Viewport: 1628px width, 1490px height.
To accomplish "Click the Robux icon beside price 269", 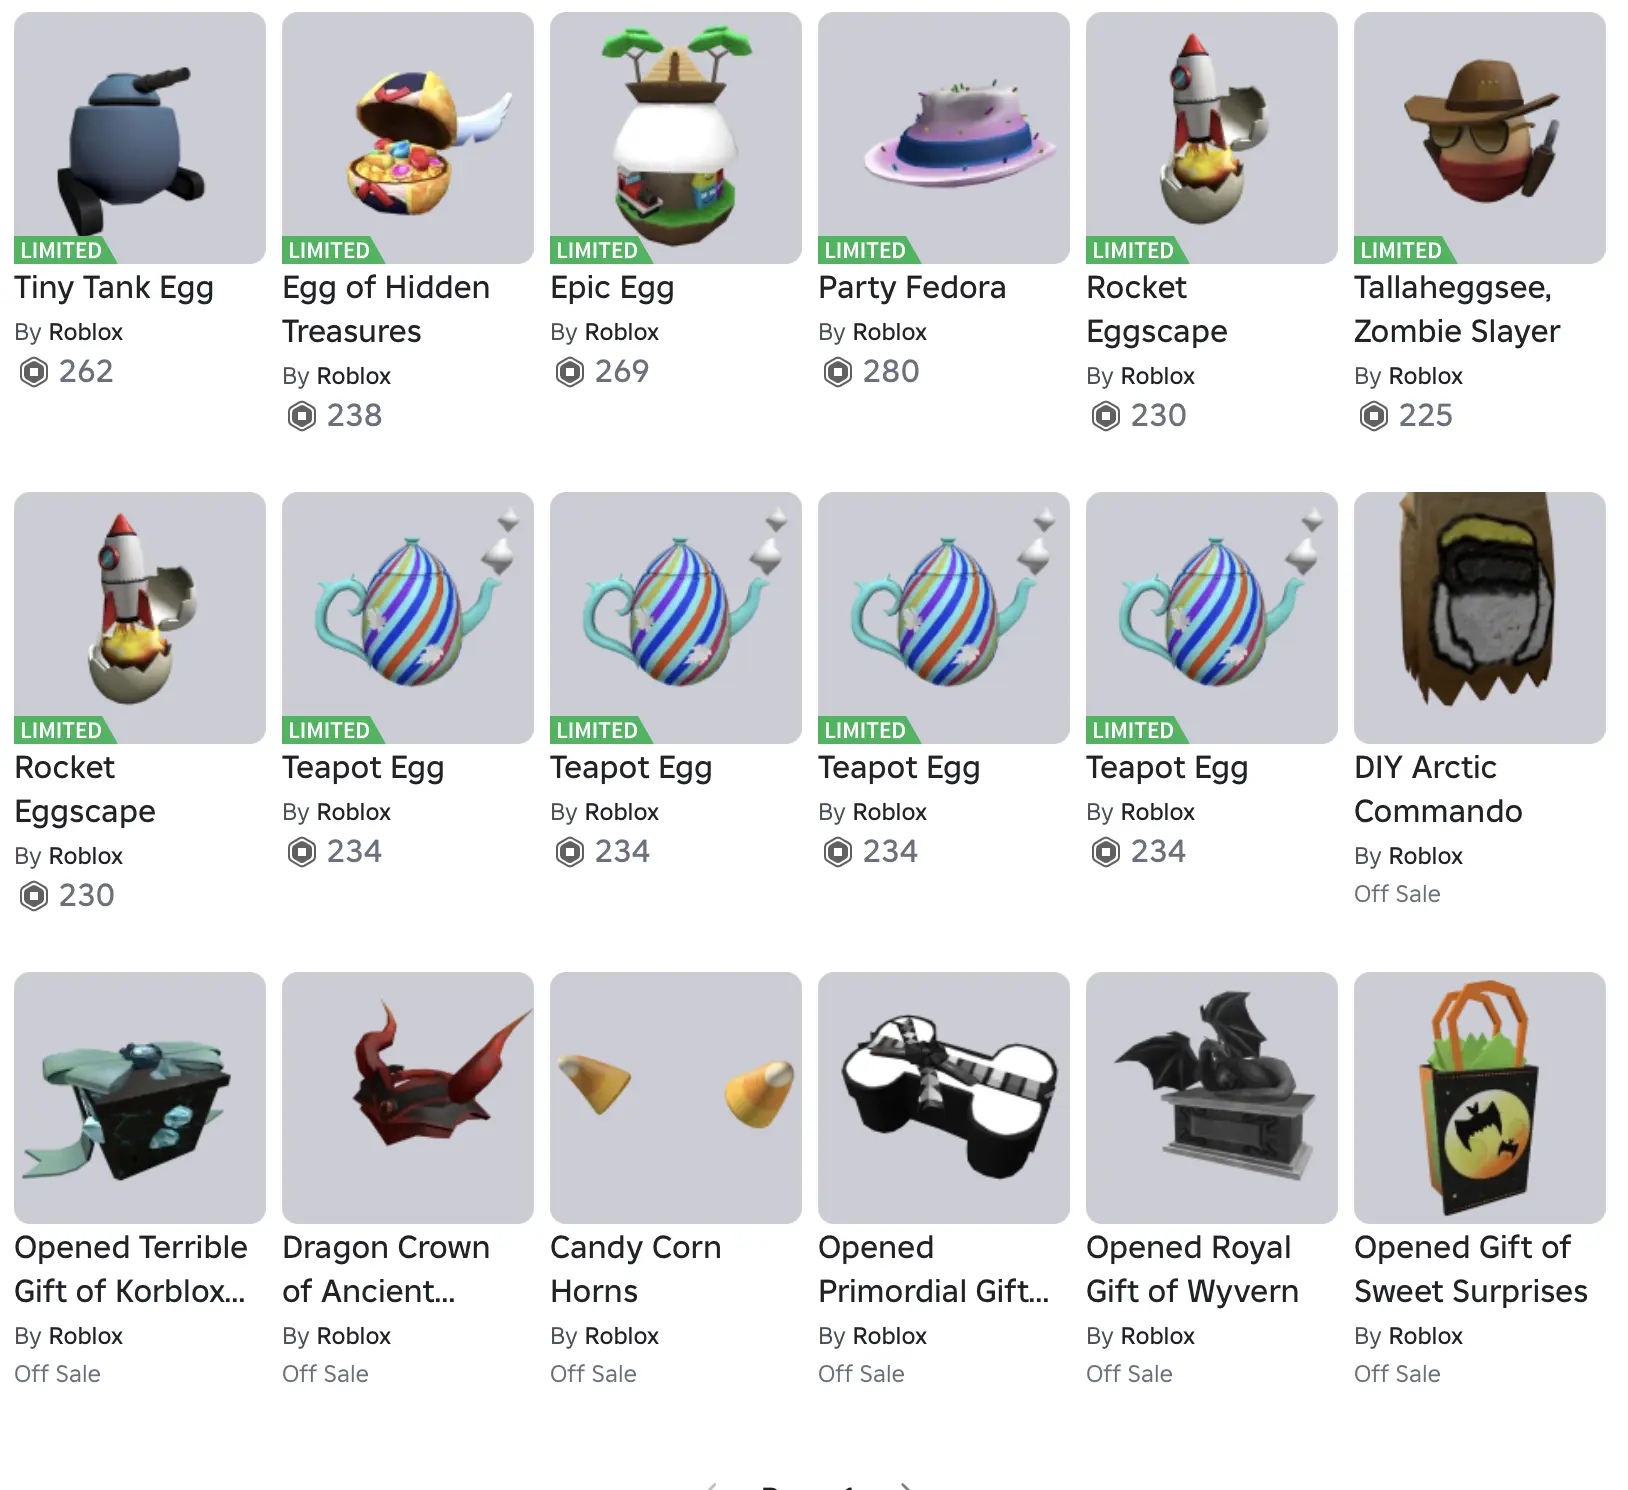I will [x=570, y=372].
